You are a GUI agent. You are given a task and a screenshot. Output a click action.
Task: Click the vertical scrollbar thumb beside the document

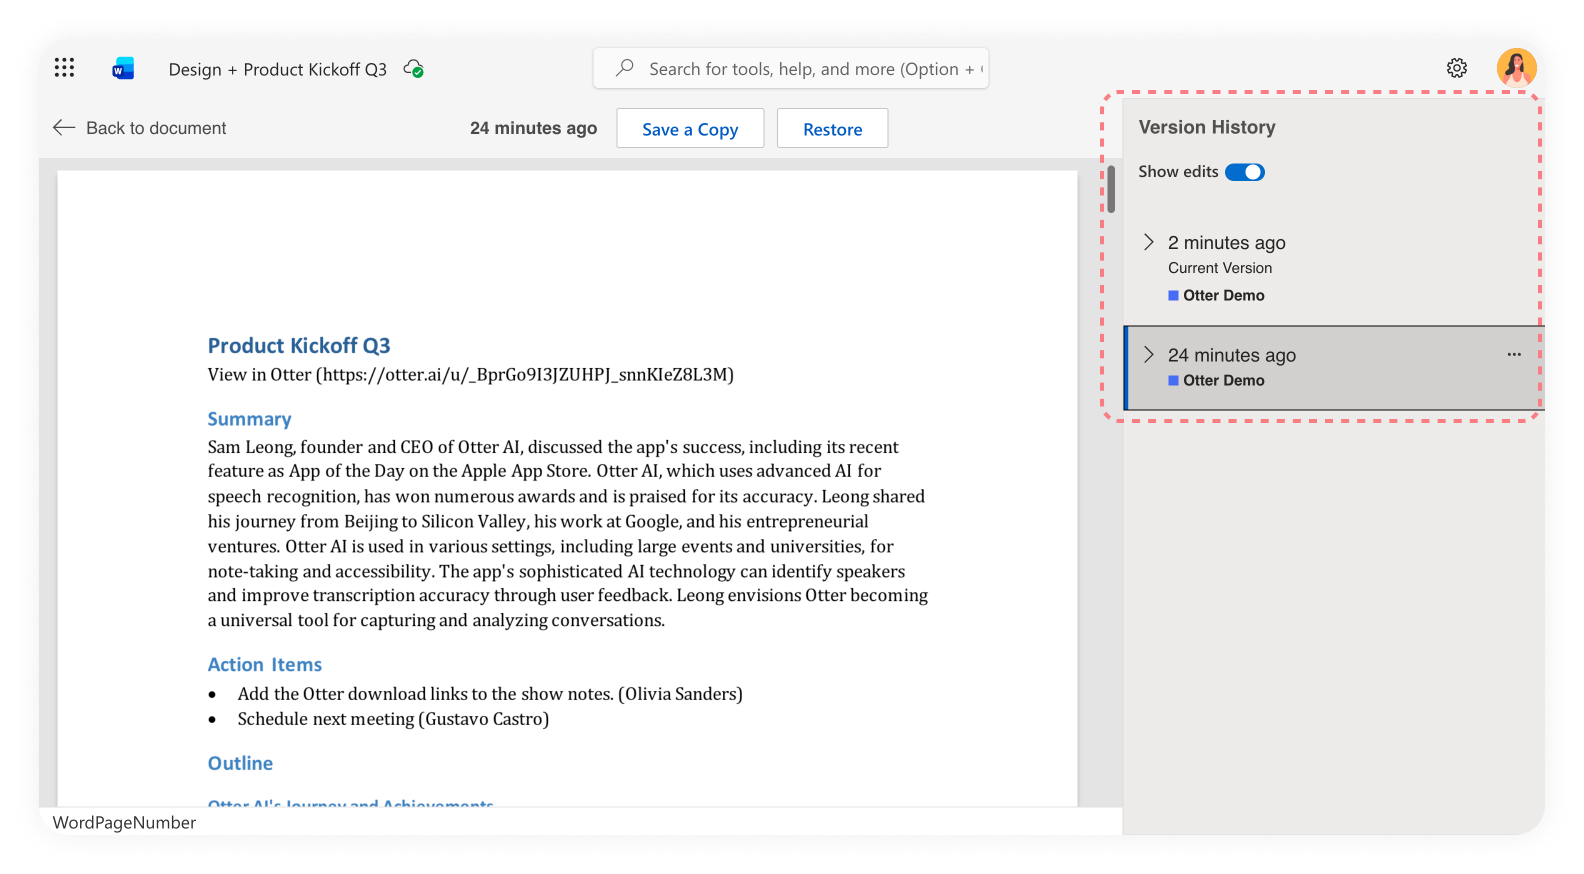1111,189
